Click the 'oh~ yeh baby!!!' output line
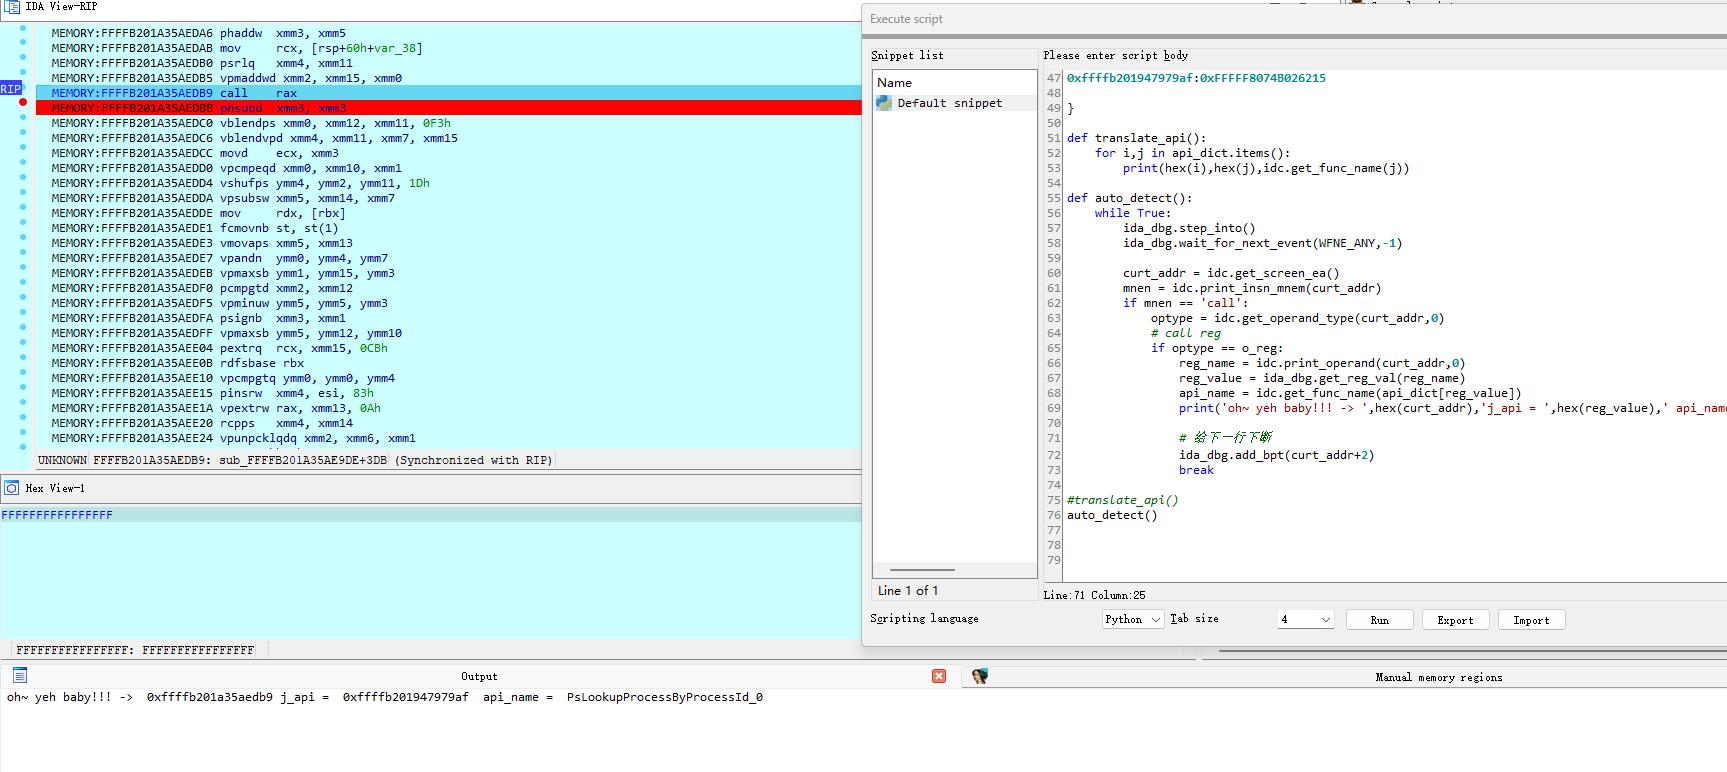This screenshot has width=1727, height=772. tap(384, 697)
